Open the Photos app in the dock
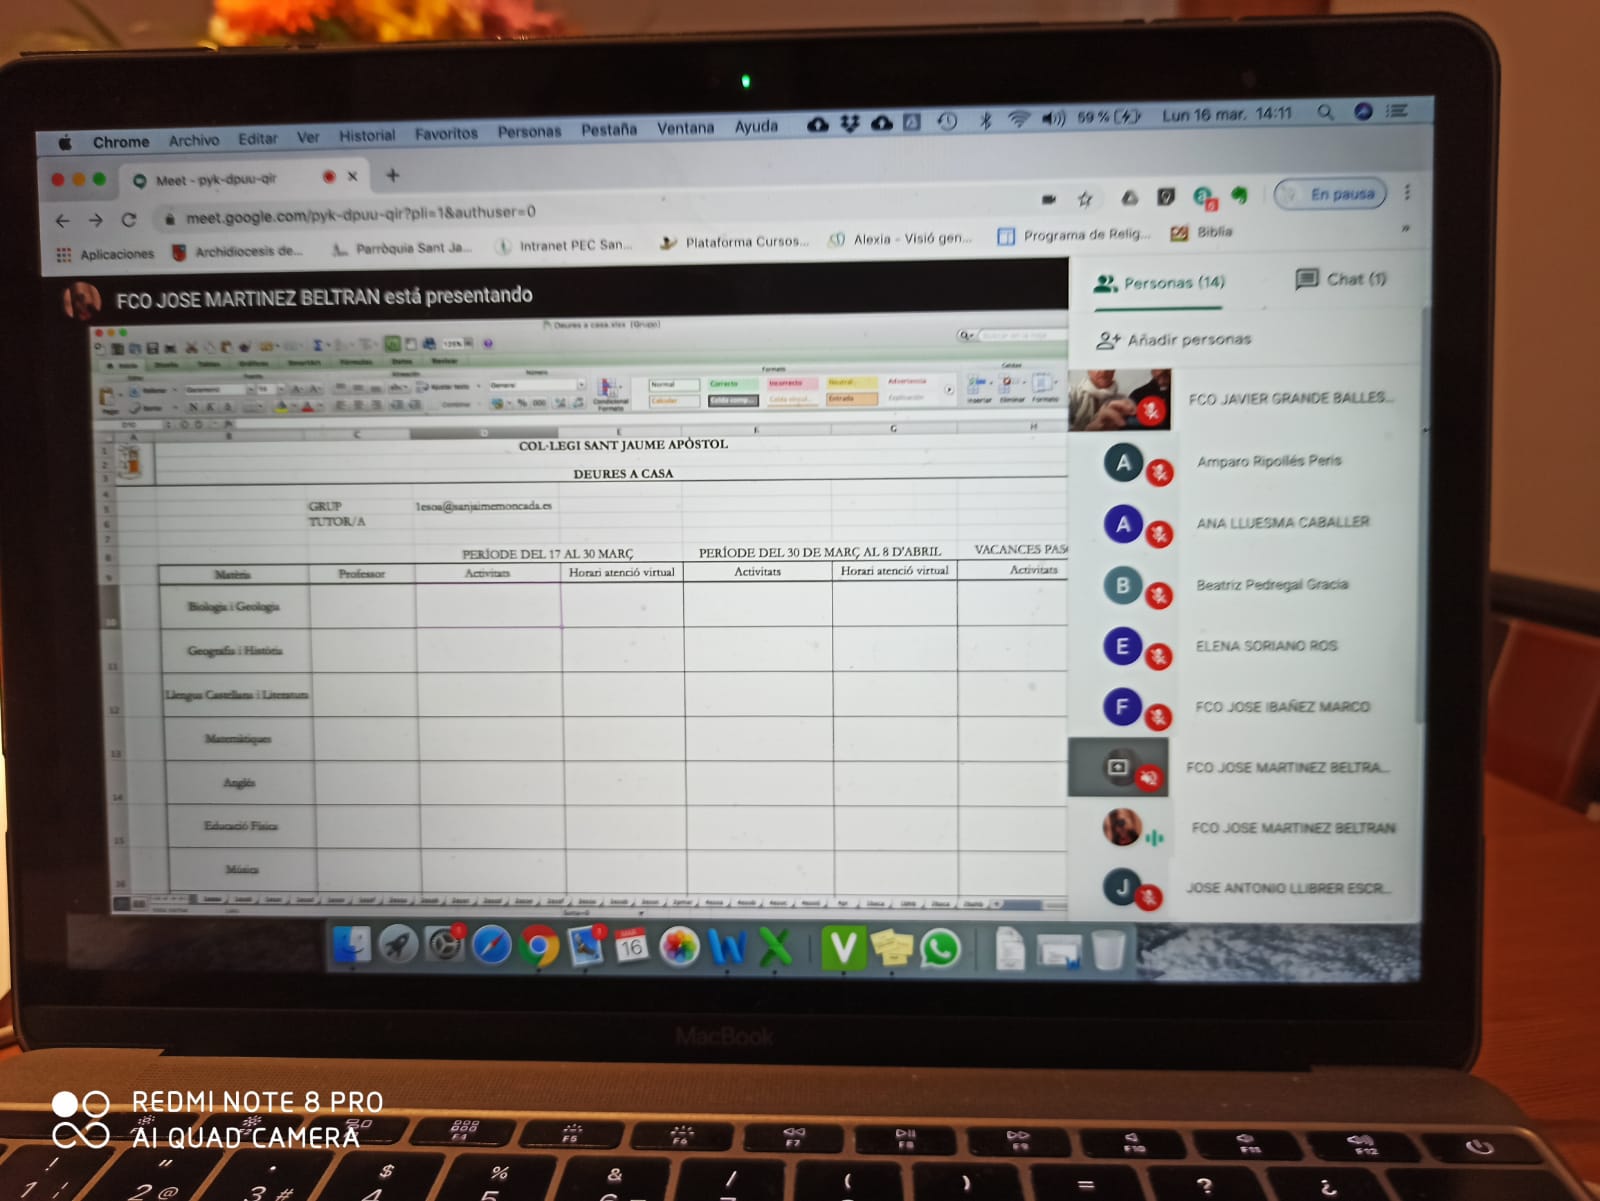The width and height of the screenshot is (1600, 1201). pos(679,947)
